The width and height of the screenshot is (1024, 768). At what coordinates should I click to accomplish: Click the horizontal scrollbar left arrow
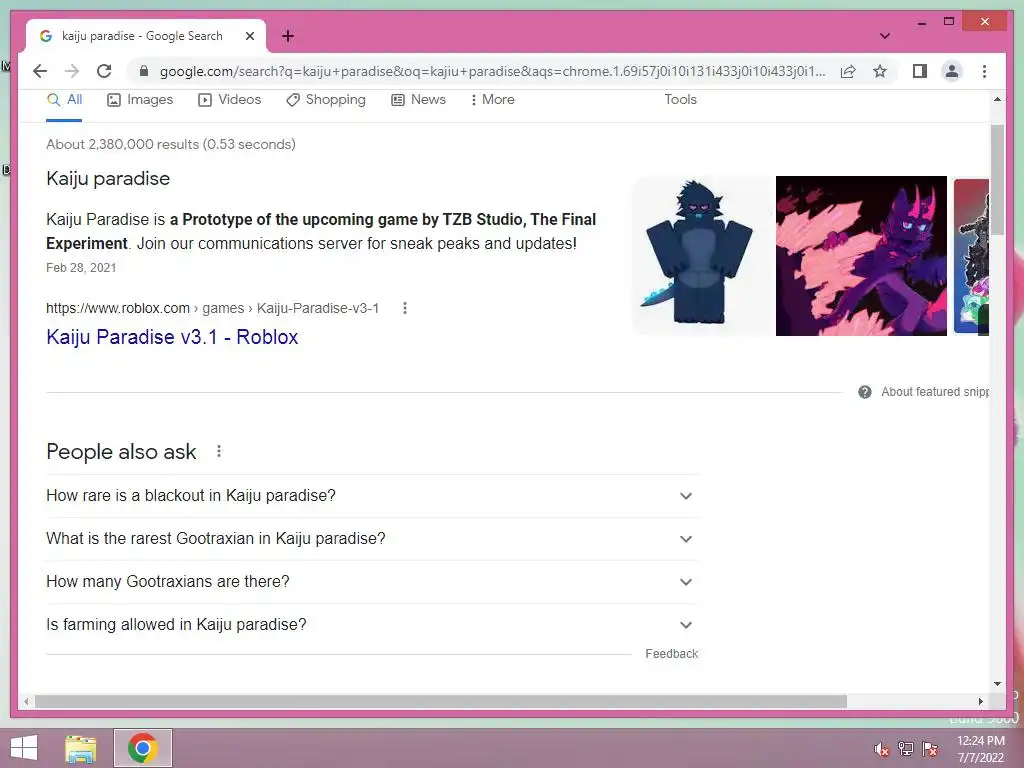pyautogui.click(x=26, y=701)
